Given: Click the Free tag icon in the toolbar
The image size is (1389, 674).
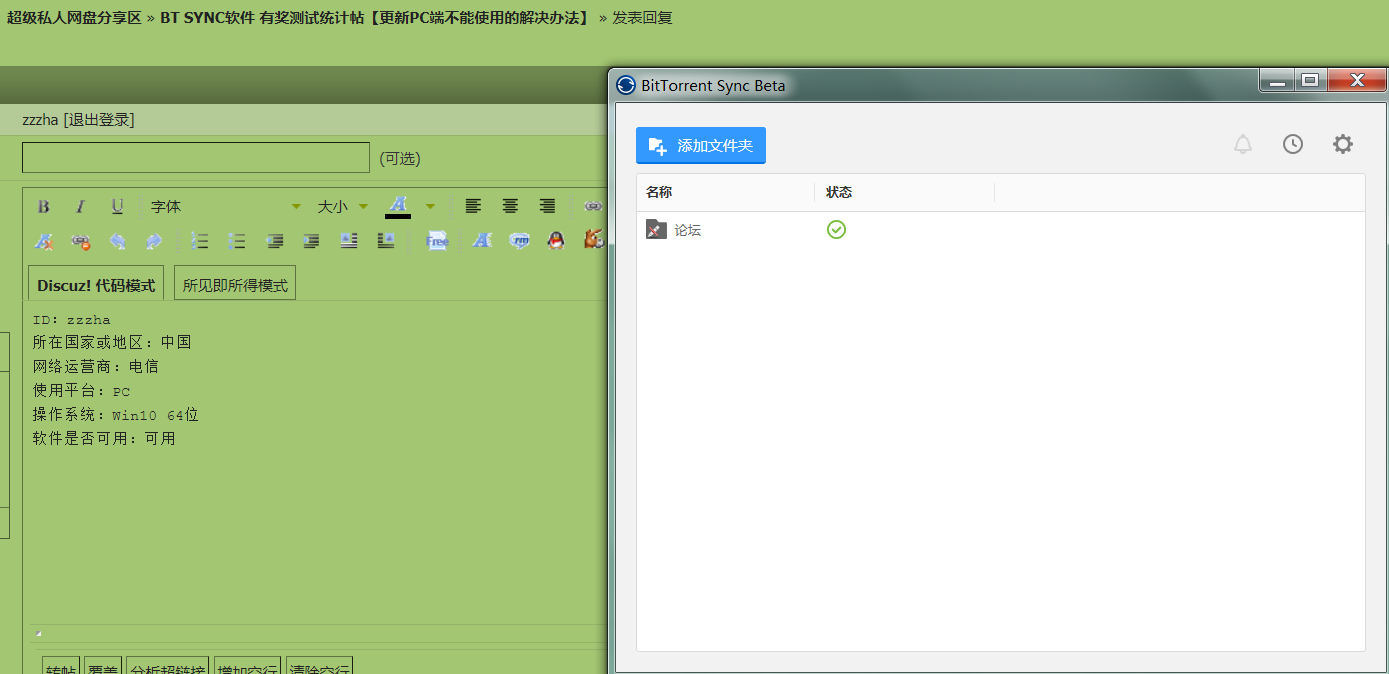Looking at the screenshot, I should point(437,241).
